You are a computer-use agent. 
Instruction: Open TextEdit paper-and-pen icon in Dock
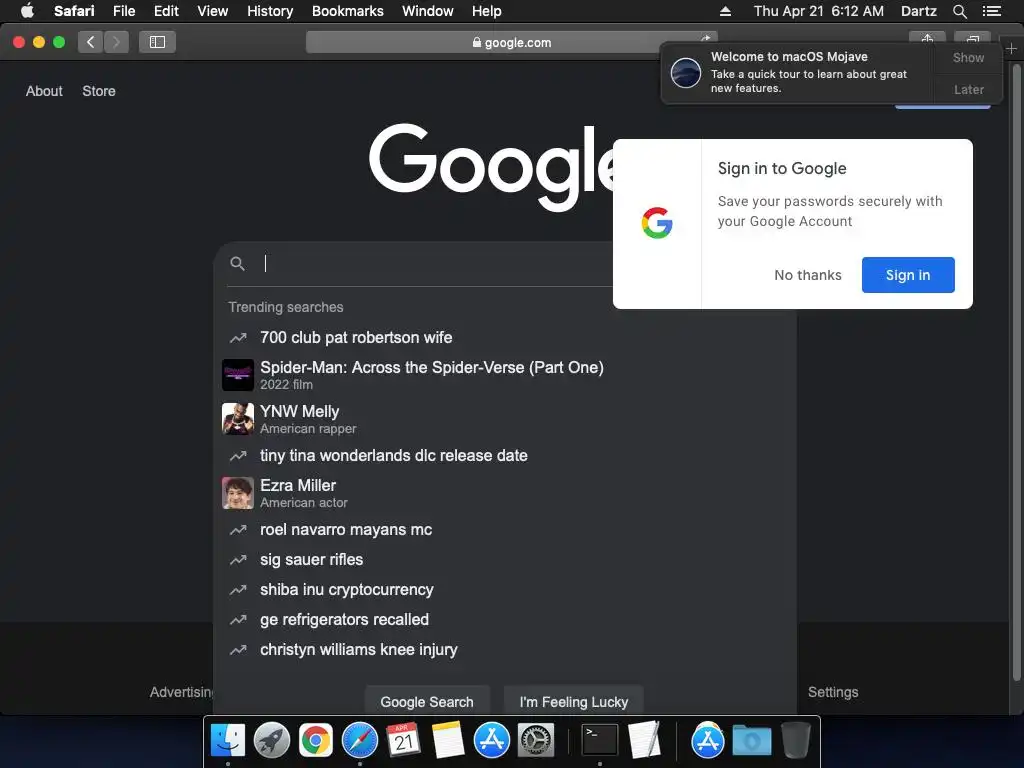pos(644,741)
